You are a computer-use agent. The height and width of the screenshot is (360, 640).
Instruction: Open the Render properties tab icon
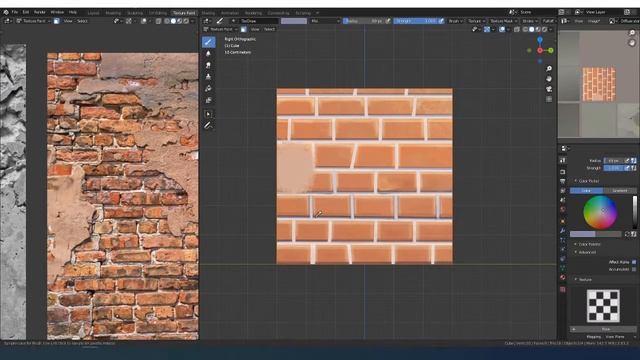563,172
